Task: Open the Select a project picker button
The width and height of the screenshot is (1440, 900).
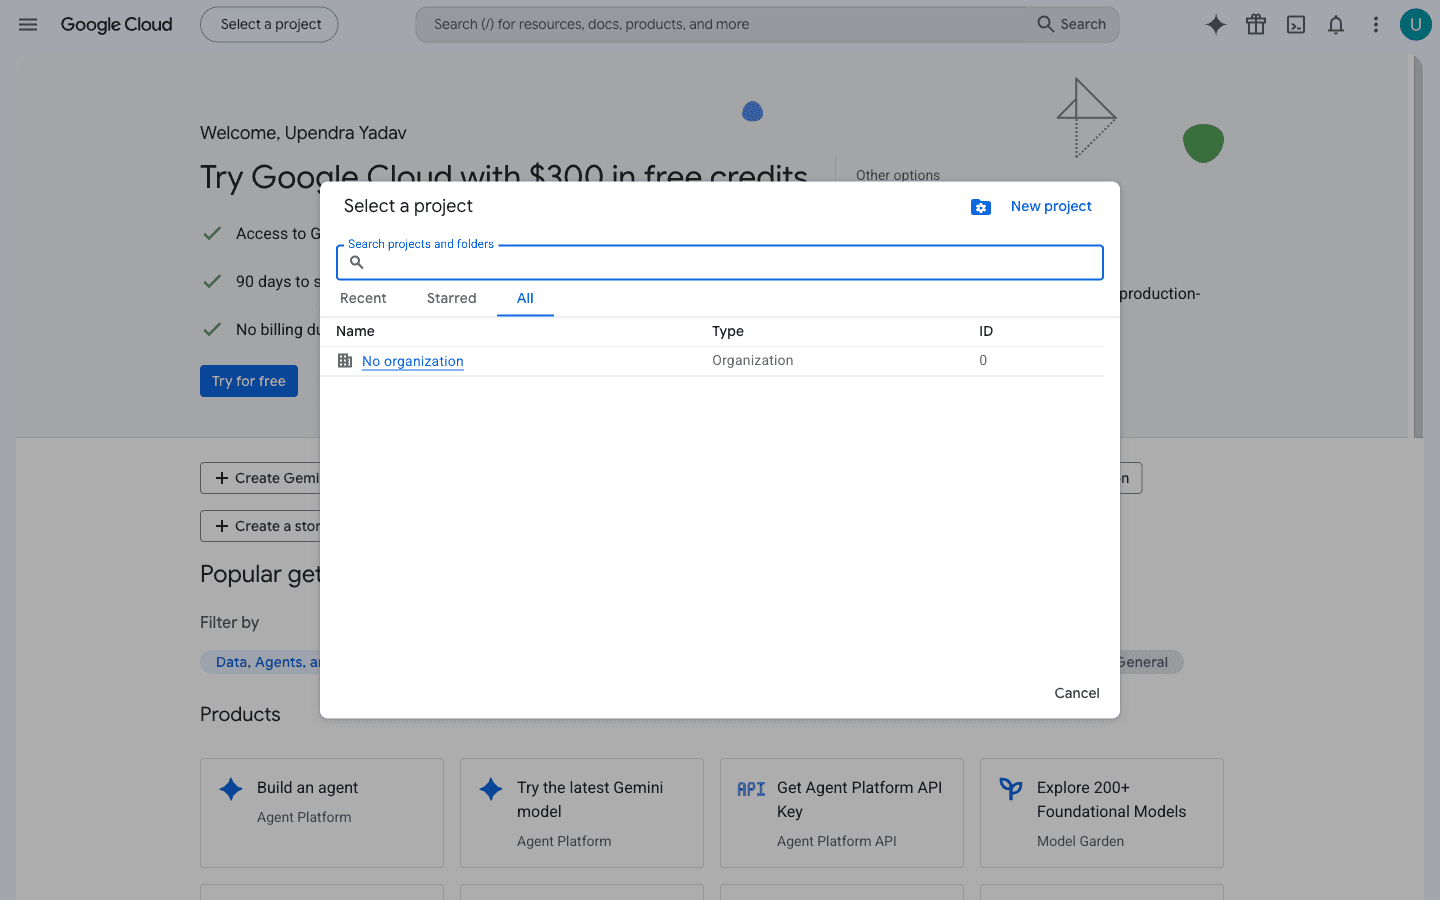Action: (269, 24)
